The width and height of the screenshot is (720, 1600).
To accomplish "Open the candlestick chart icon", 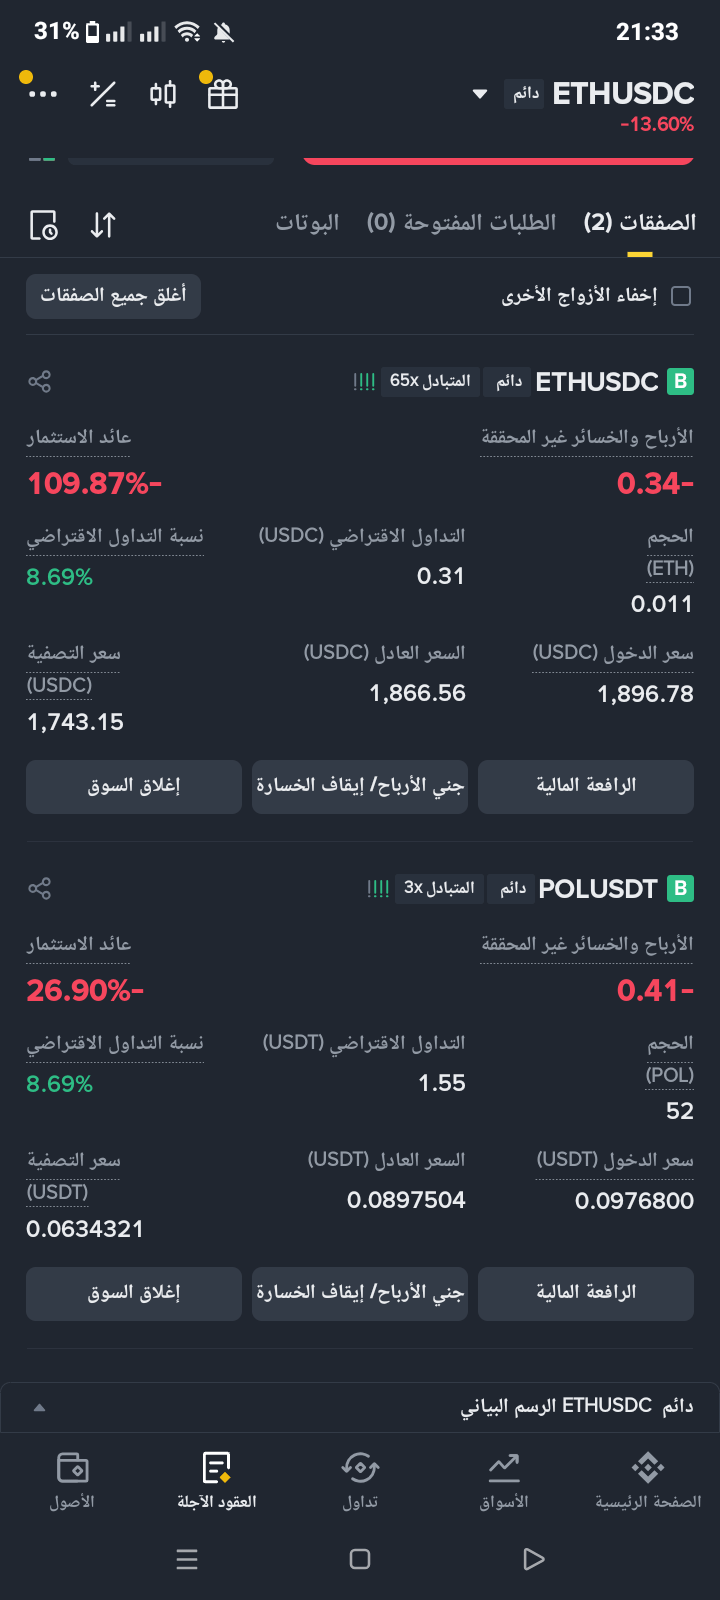I will (x=163, y=94).
